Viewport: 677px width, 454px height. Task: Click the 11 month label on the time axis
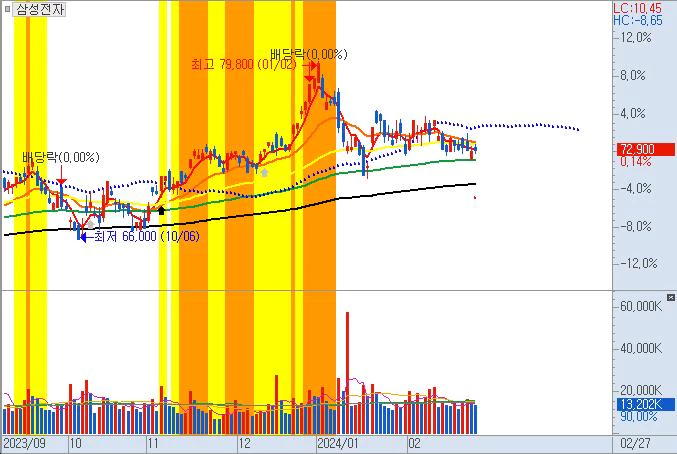[x=153, y=444]
